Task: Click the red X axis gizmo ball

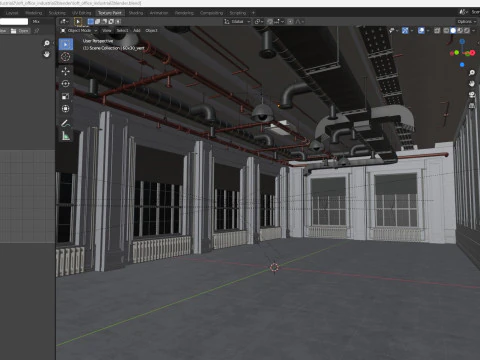Action: pyautogui.click(x=472, y=53)
